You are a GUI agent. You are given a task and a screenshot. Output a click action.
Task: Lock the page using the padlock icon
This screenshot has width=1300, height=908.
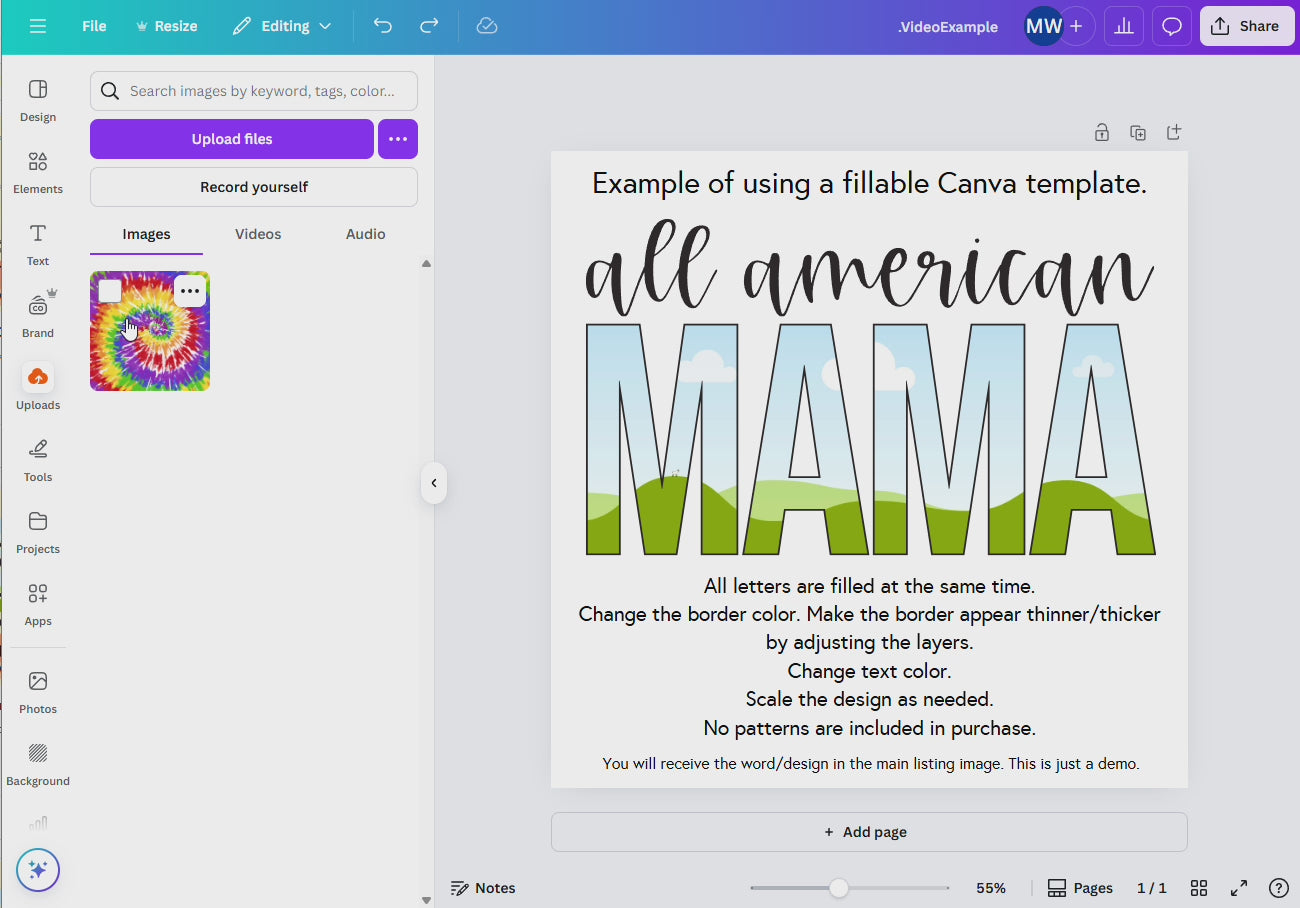tap(1101, 132)
